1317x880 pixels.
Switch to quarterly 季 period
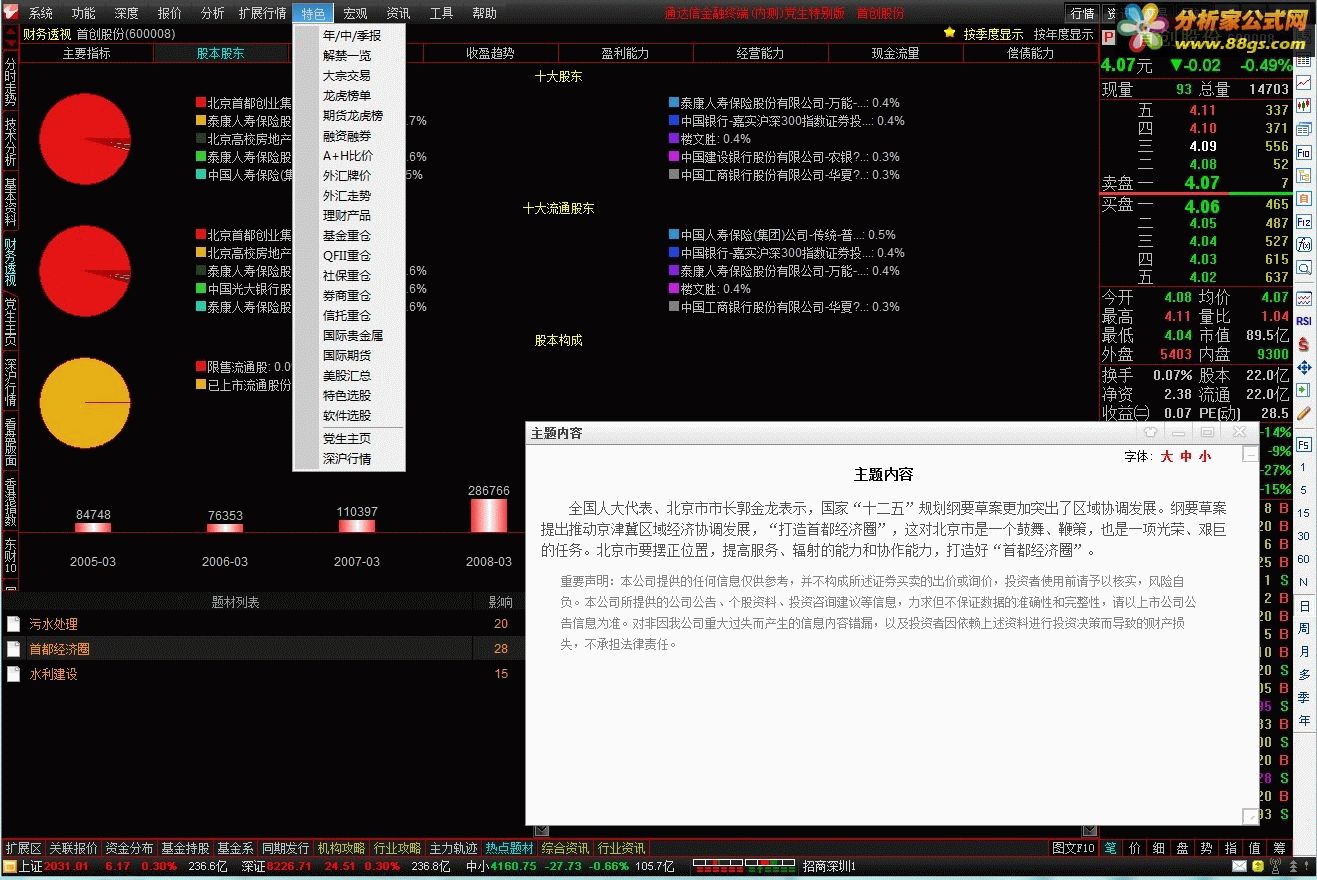(1304, 697)
